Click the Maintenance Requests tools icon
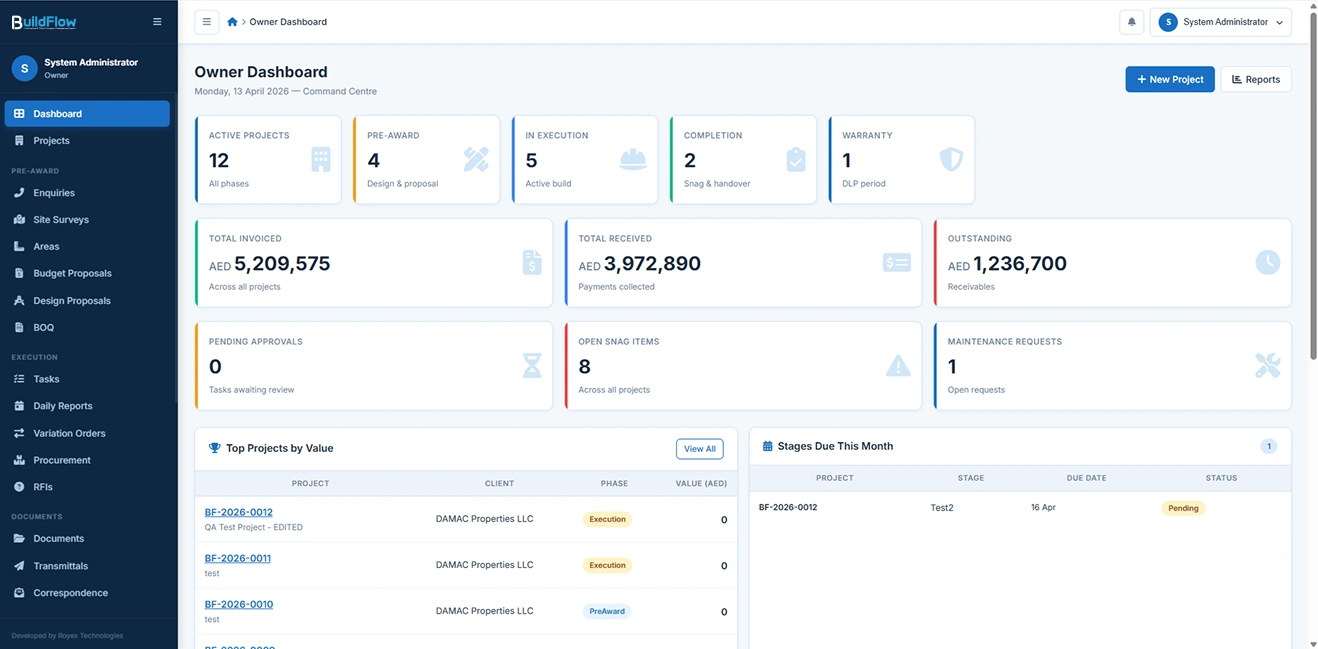 (x=1267, y=366)
